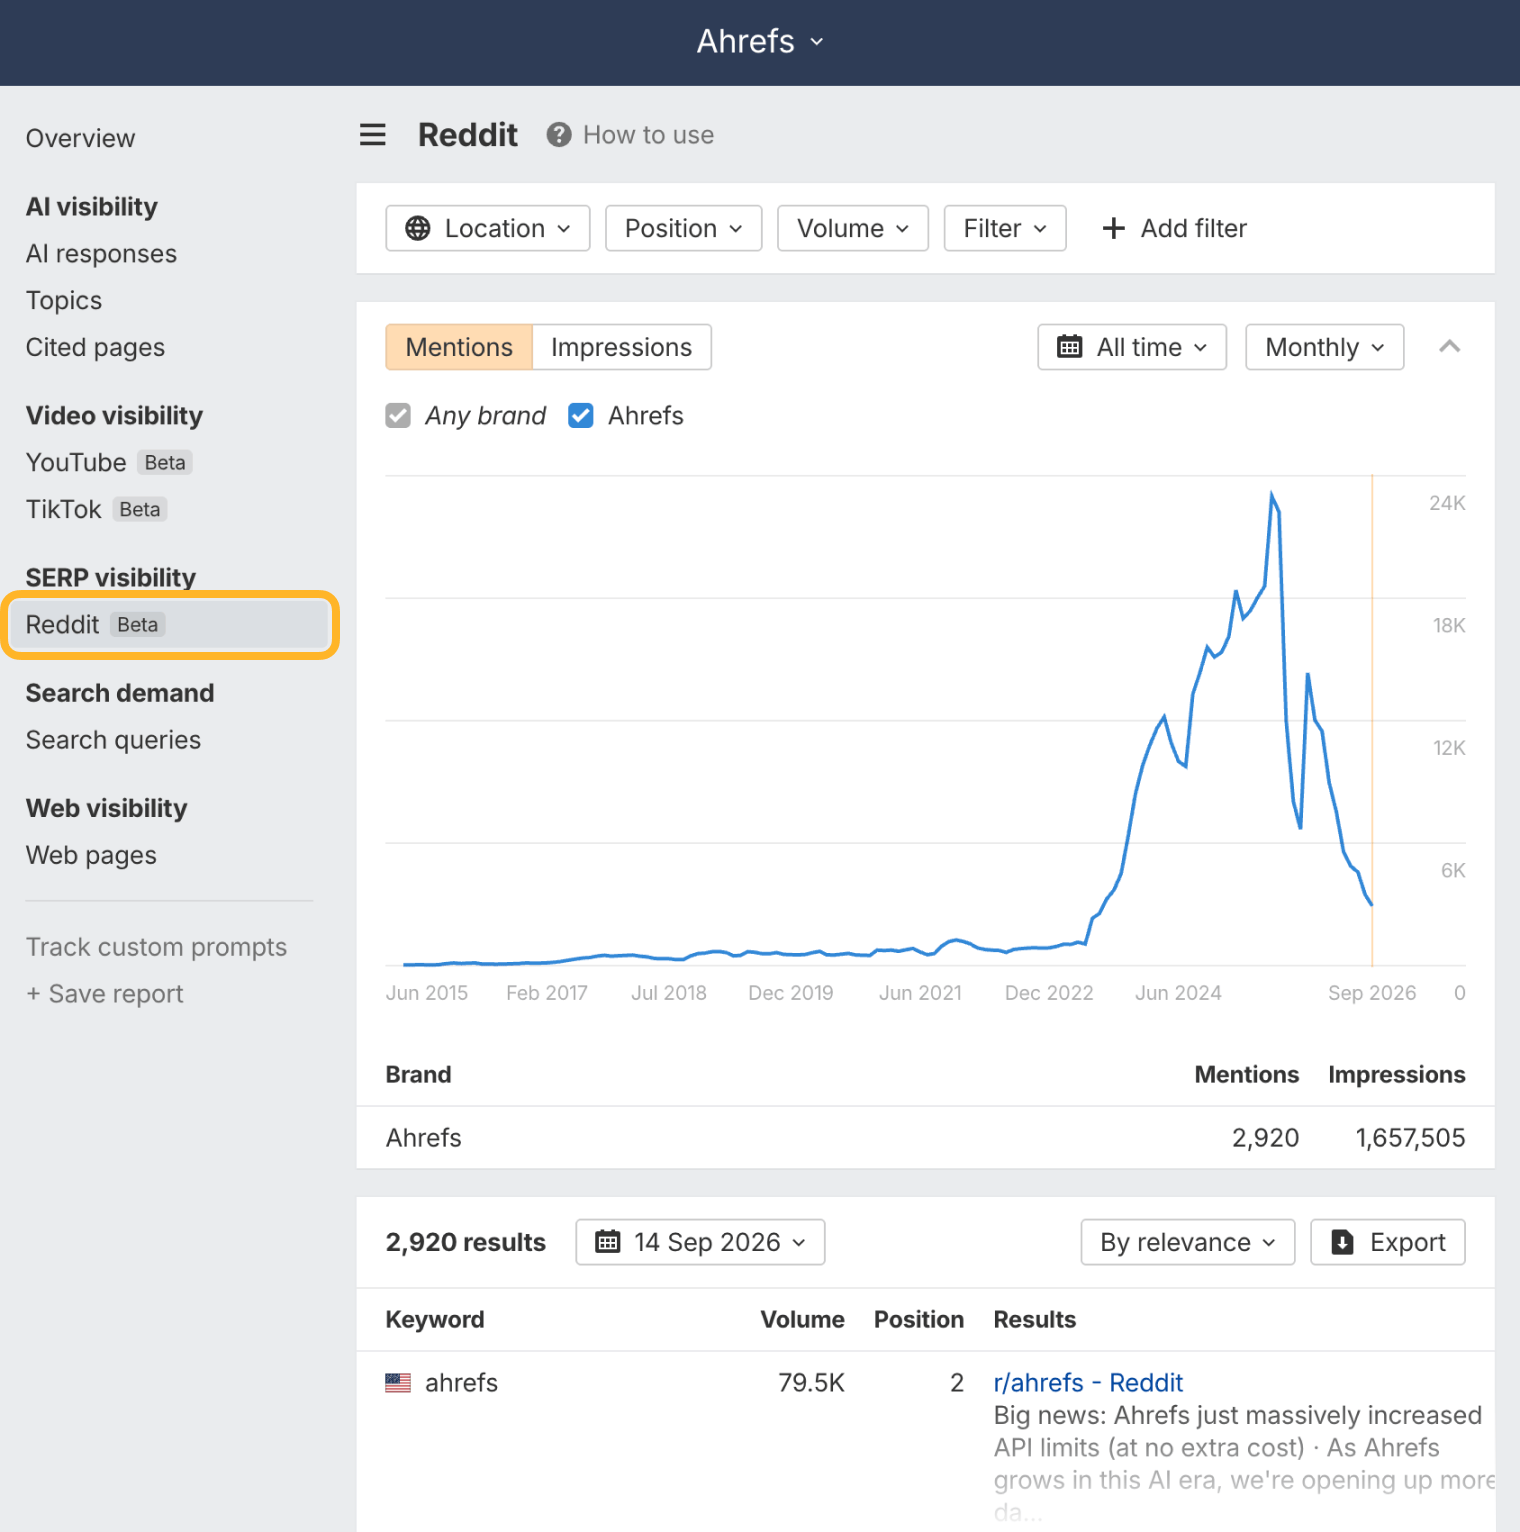The width and height of the screenshot is (1520, 1532).
Task: Click the US flag next to ahrefs keyword
Action: (x=398, y=1383)
